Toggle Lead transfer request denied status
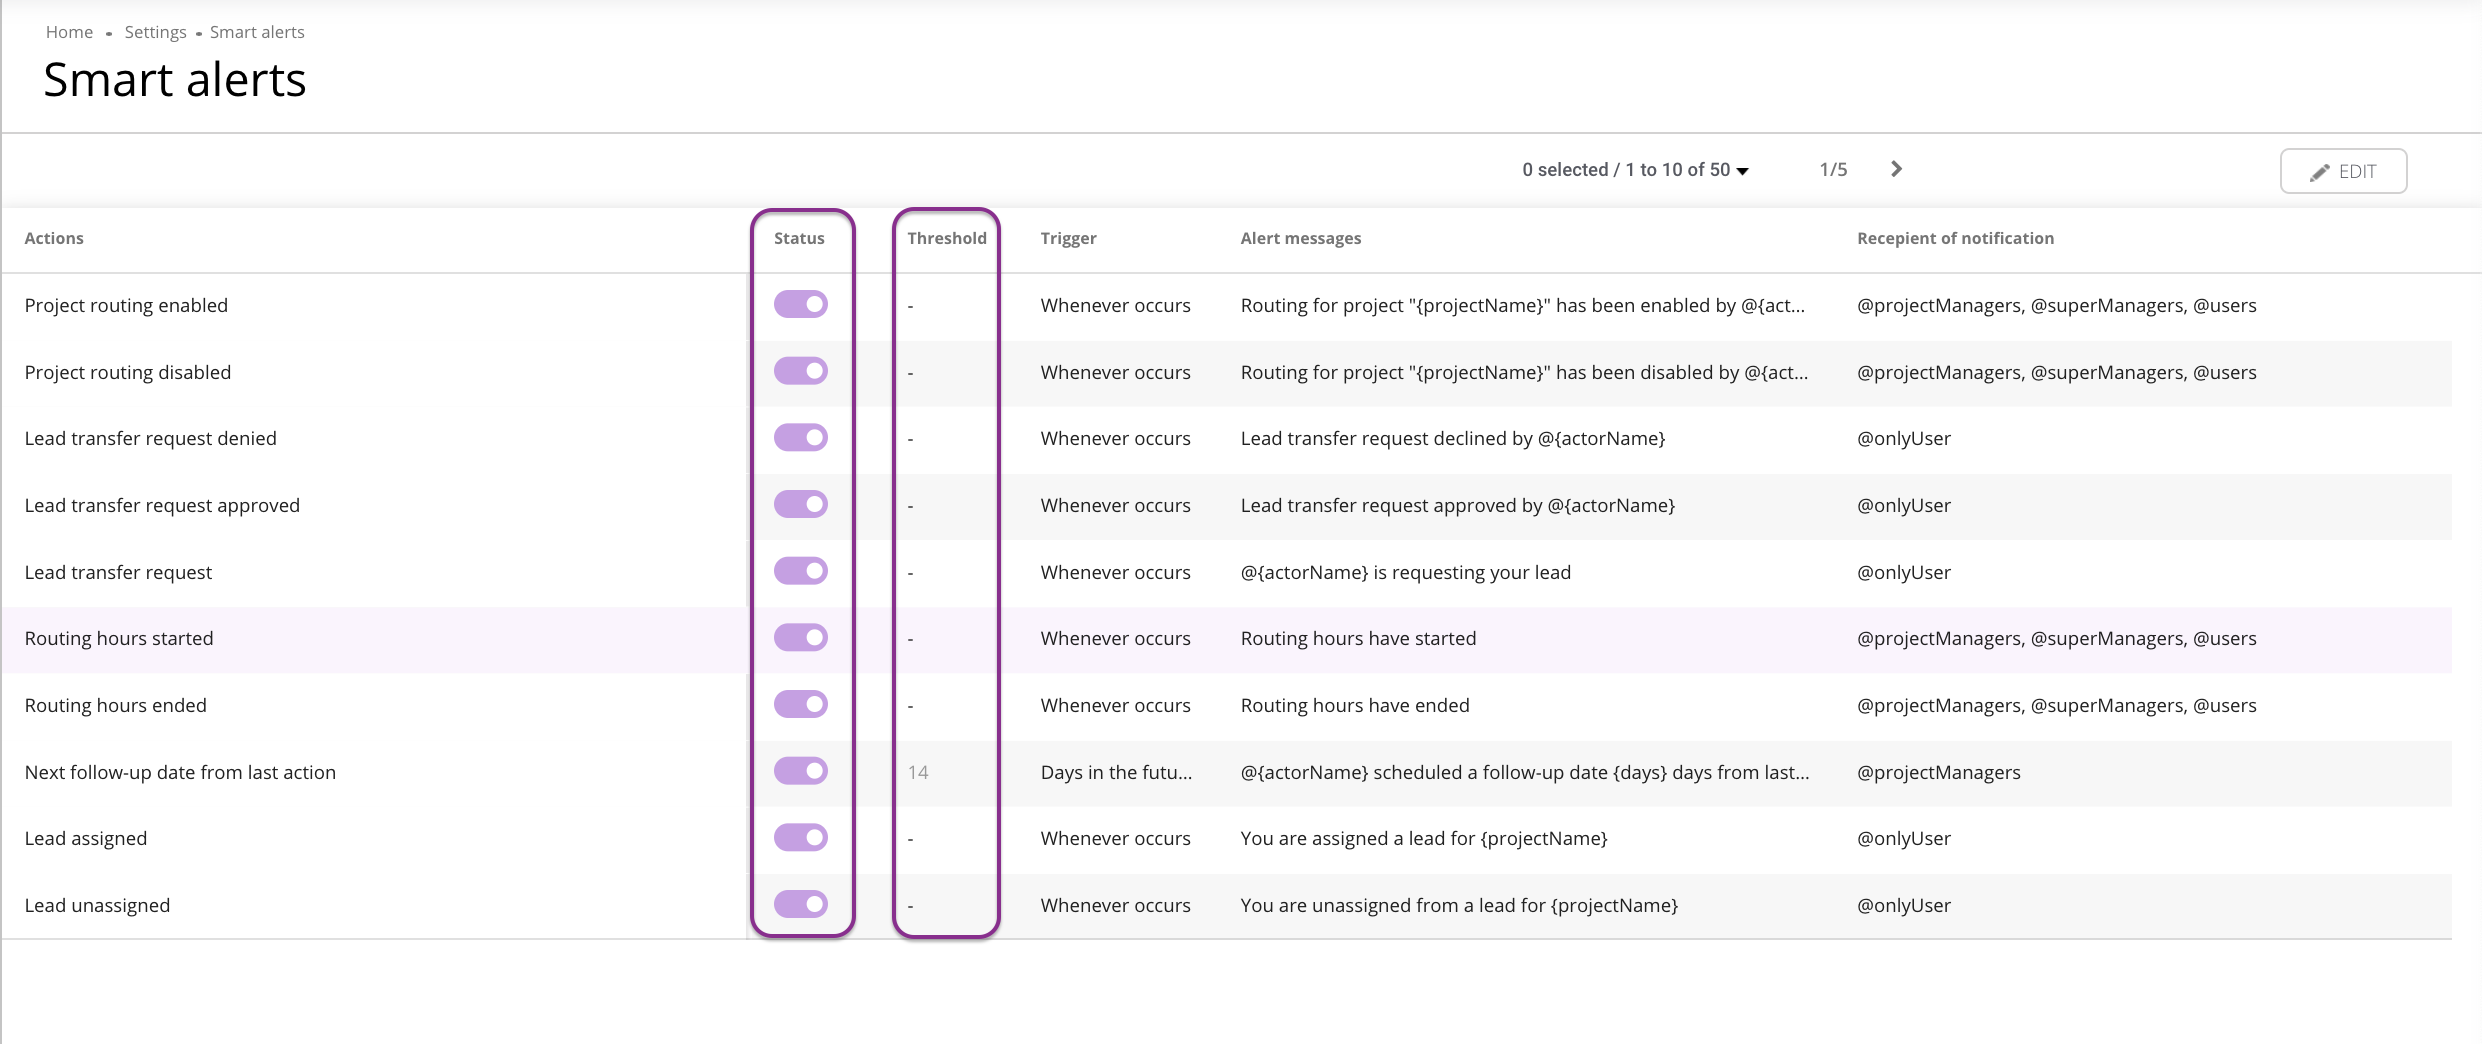Image resolution: width=2482 pixels, height=1044 pixels. pyautogui.click(x=800, y=438)
